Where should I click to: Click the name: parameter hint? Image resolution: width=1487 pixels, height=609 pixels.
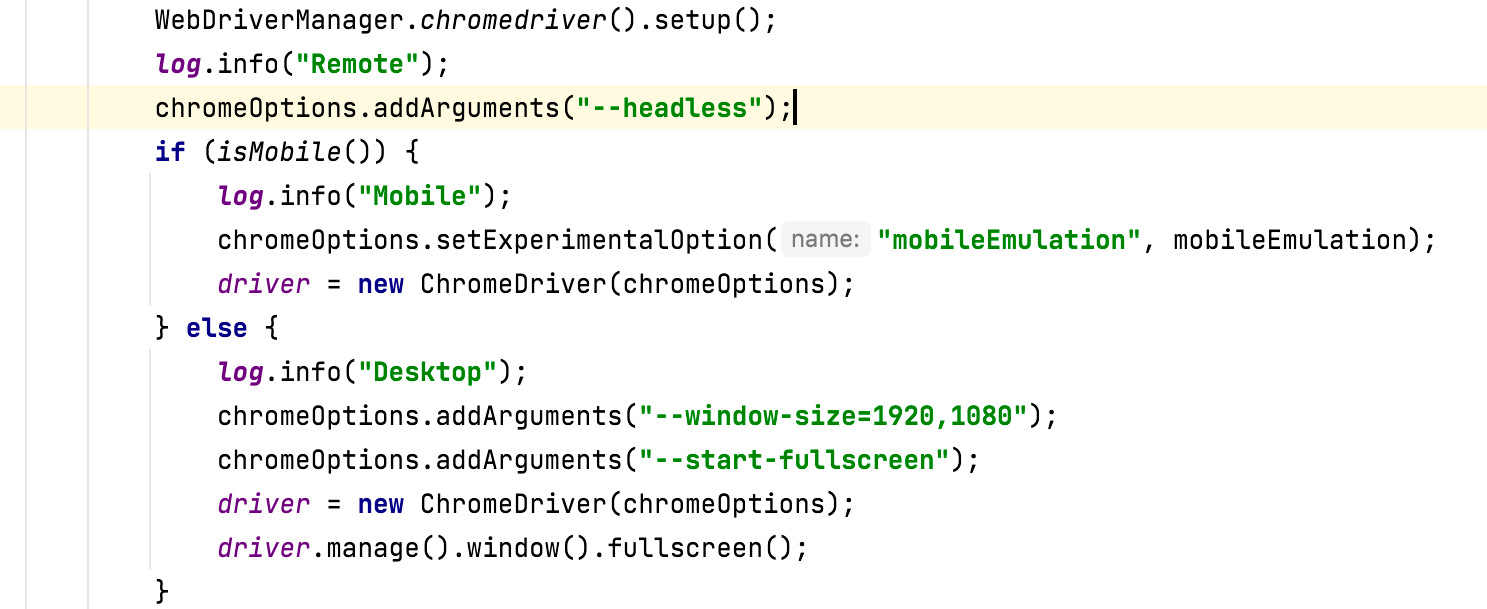825,240
